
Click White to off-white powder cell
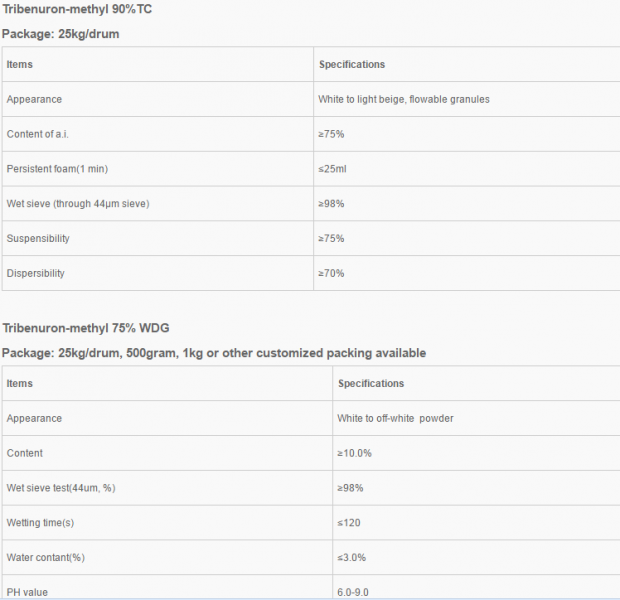[x=395, y=418]
